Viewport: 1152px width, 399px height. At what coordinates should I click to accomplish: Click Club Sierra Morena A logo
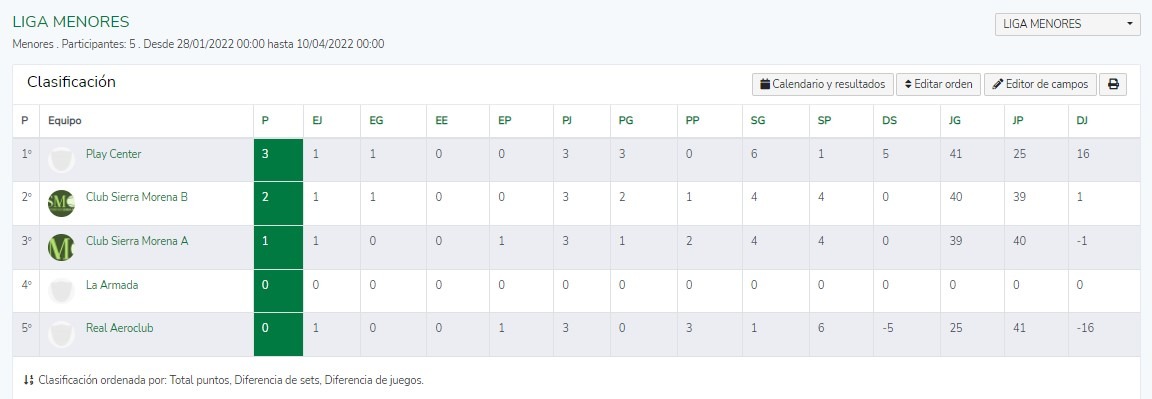coord(61,248)
